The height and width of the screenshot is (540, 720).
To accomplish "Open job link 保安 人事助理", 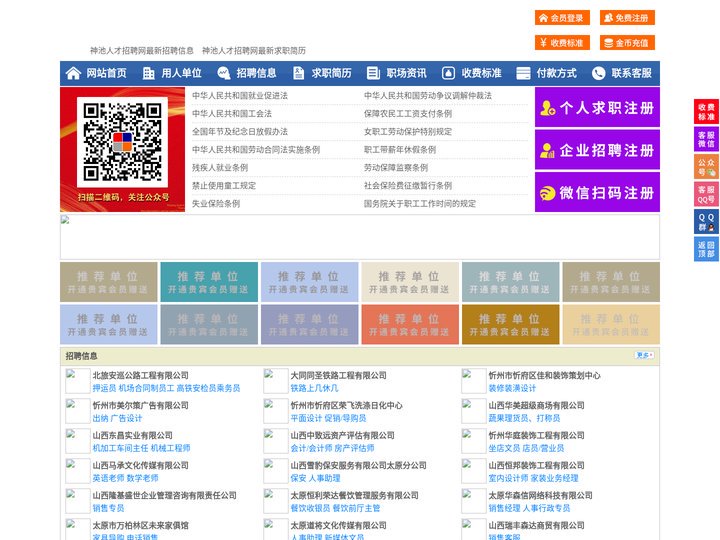I will (315, 478).
